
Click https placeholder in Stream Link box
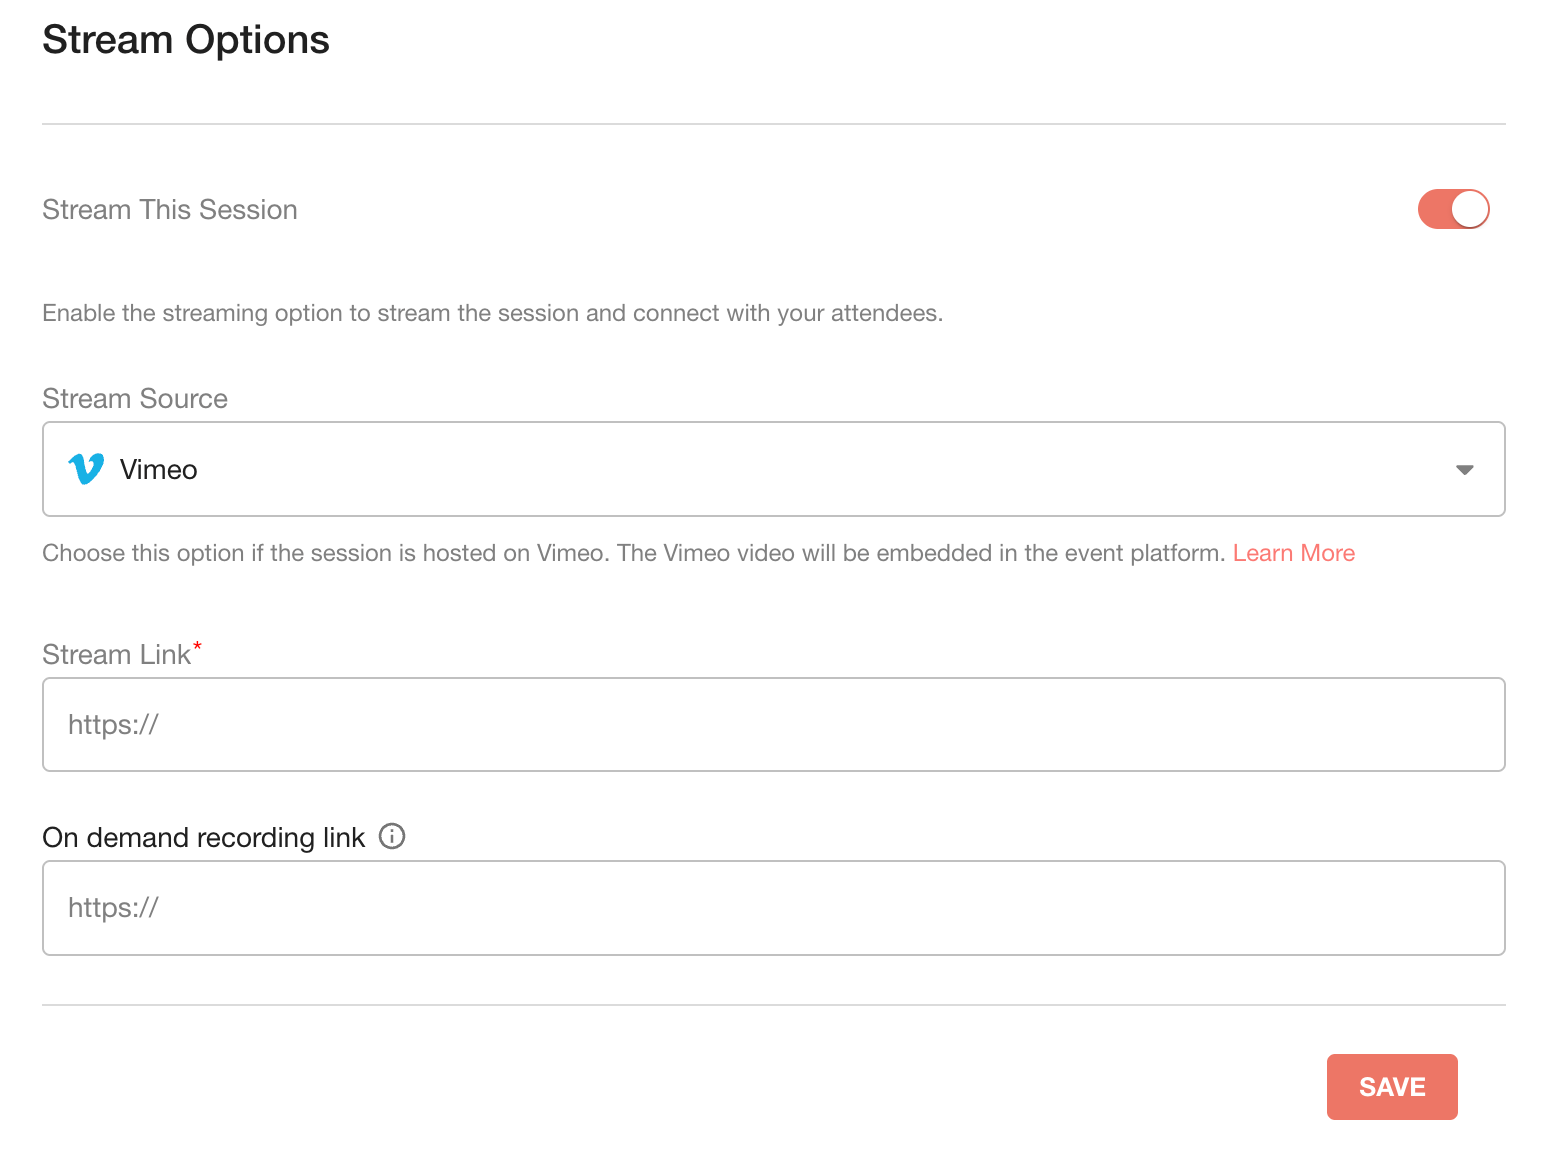tap(113, 725)
